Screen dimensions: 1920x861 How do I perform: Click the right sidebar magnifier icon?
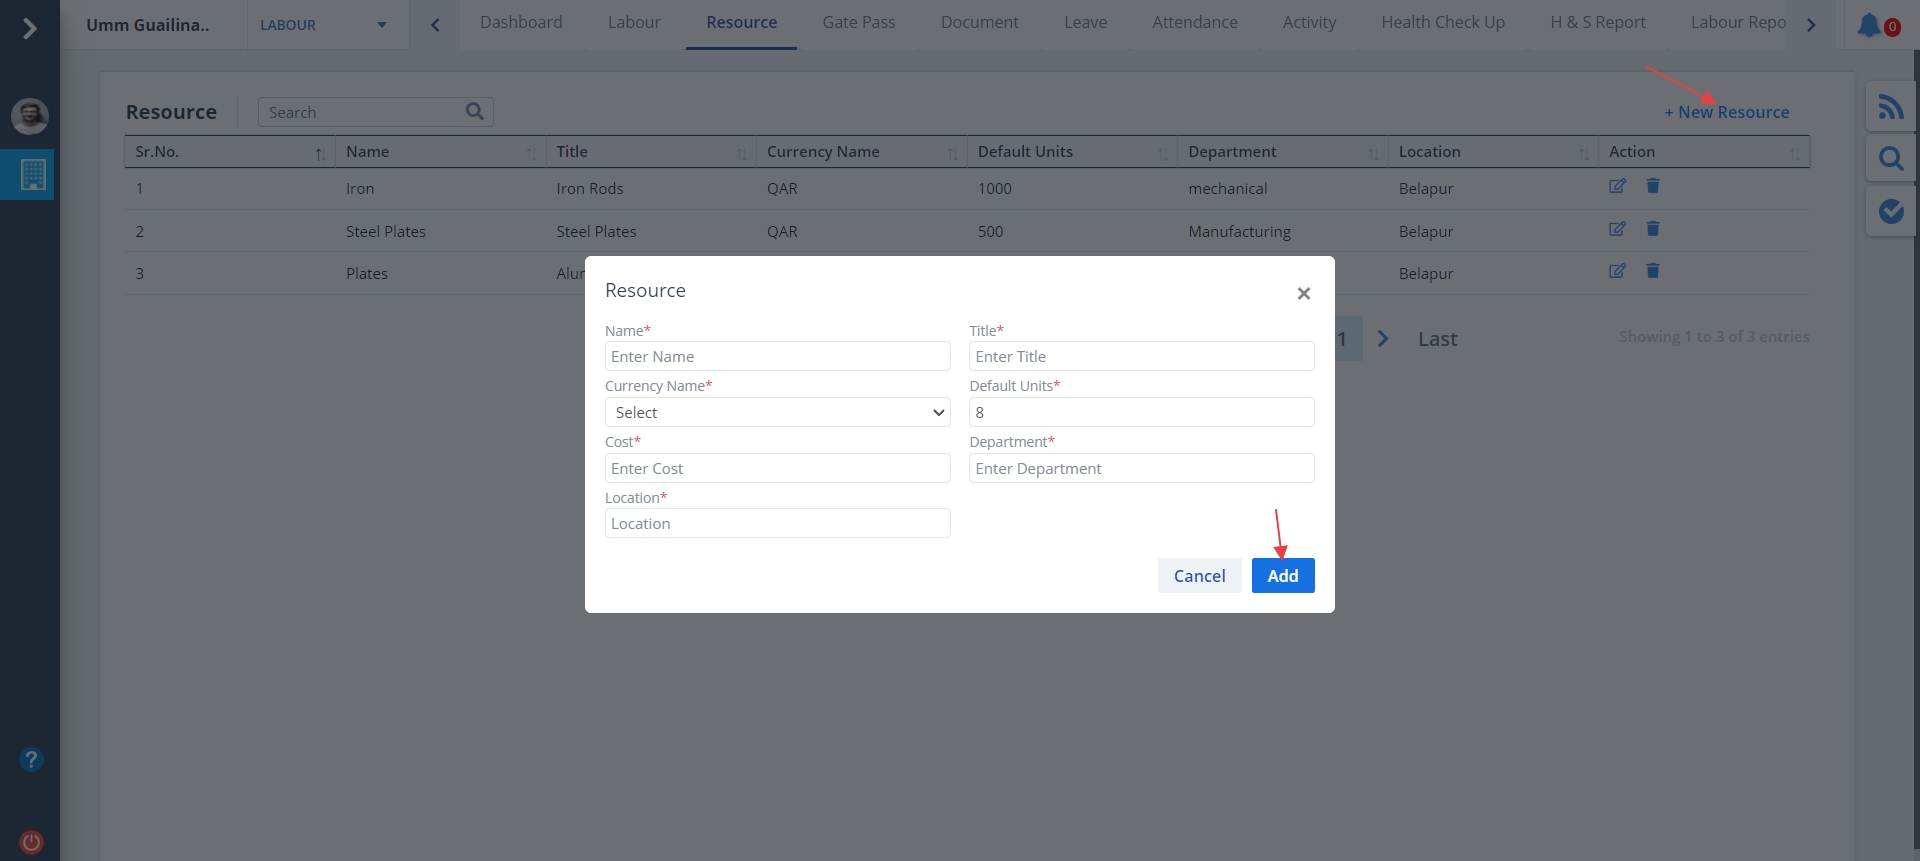coord(1890,159)
